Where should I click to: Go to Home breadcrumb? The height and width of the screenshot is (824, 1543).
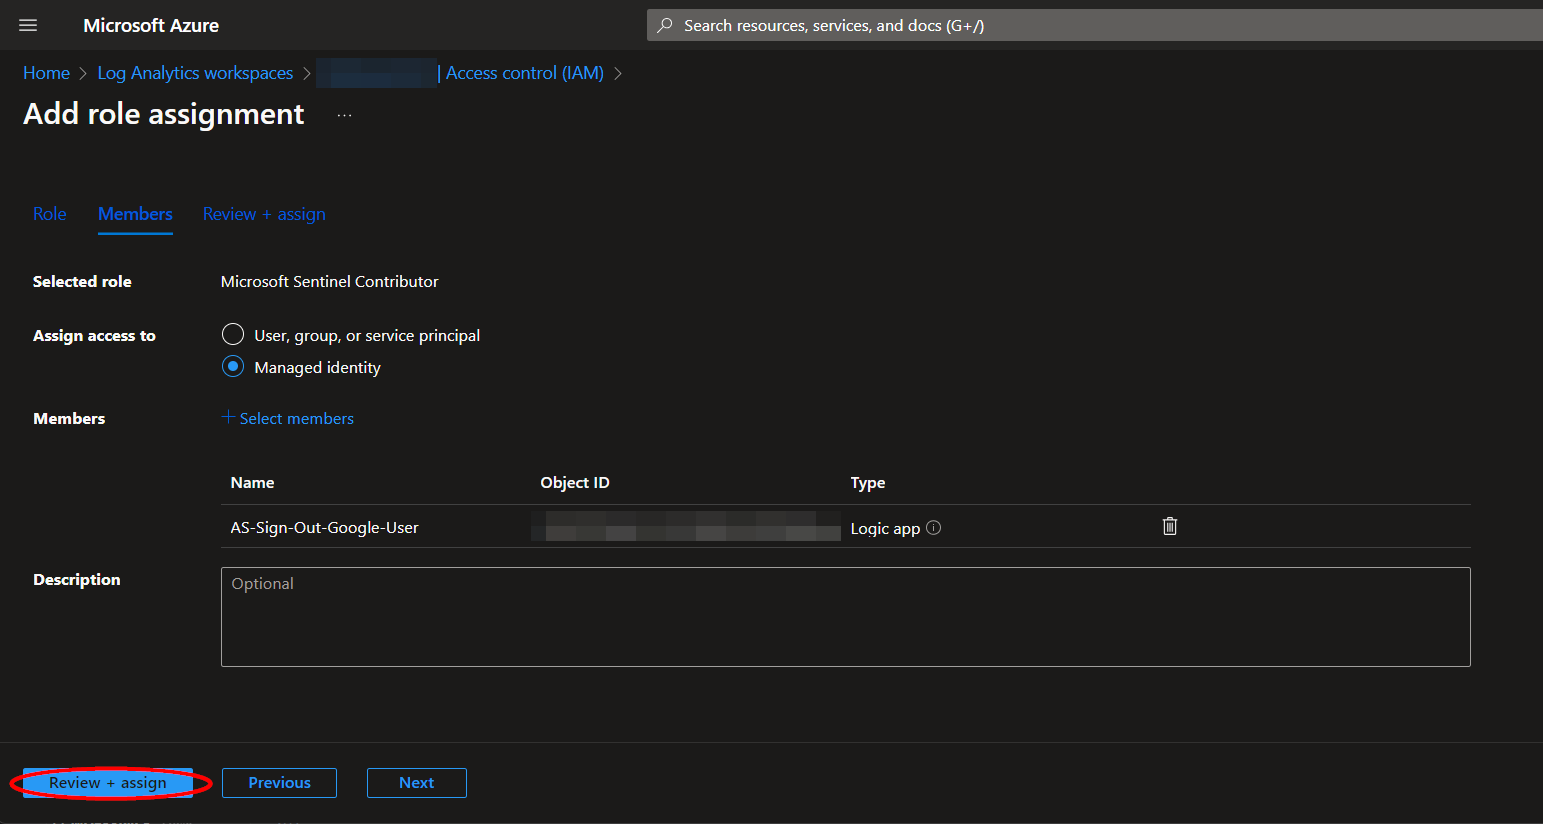point(46,73)
